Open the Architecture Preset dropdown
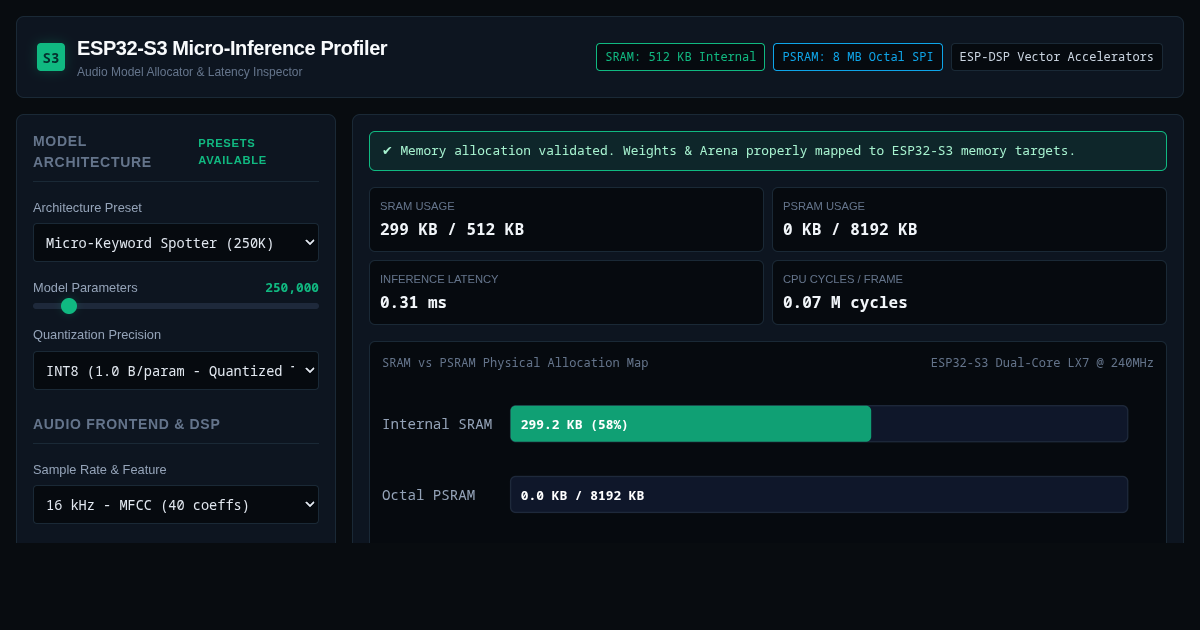1200x630 pixels. (x=176, y=243)
